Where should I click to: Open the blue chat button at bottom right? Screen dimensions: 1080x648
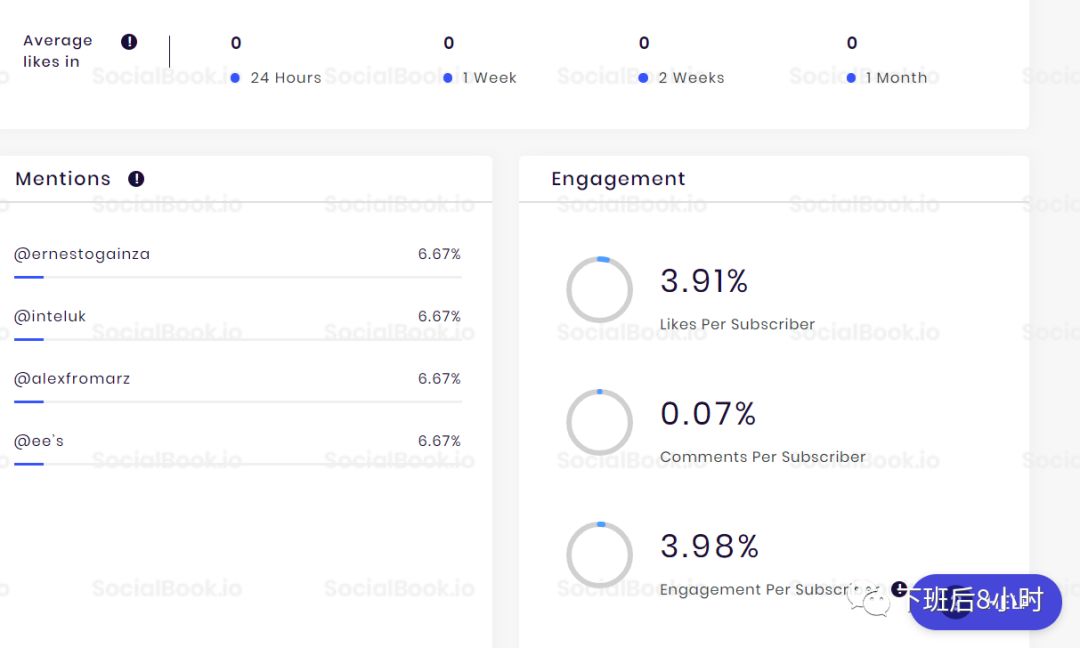coord(985,602)
